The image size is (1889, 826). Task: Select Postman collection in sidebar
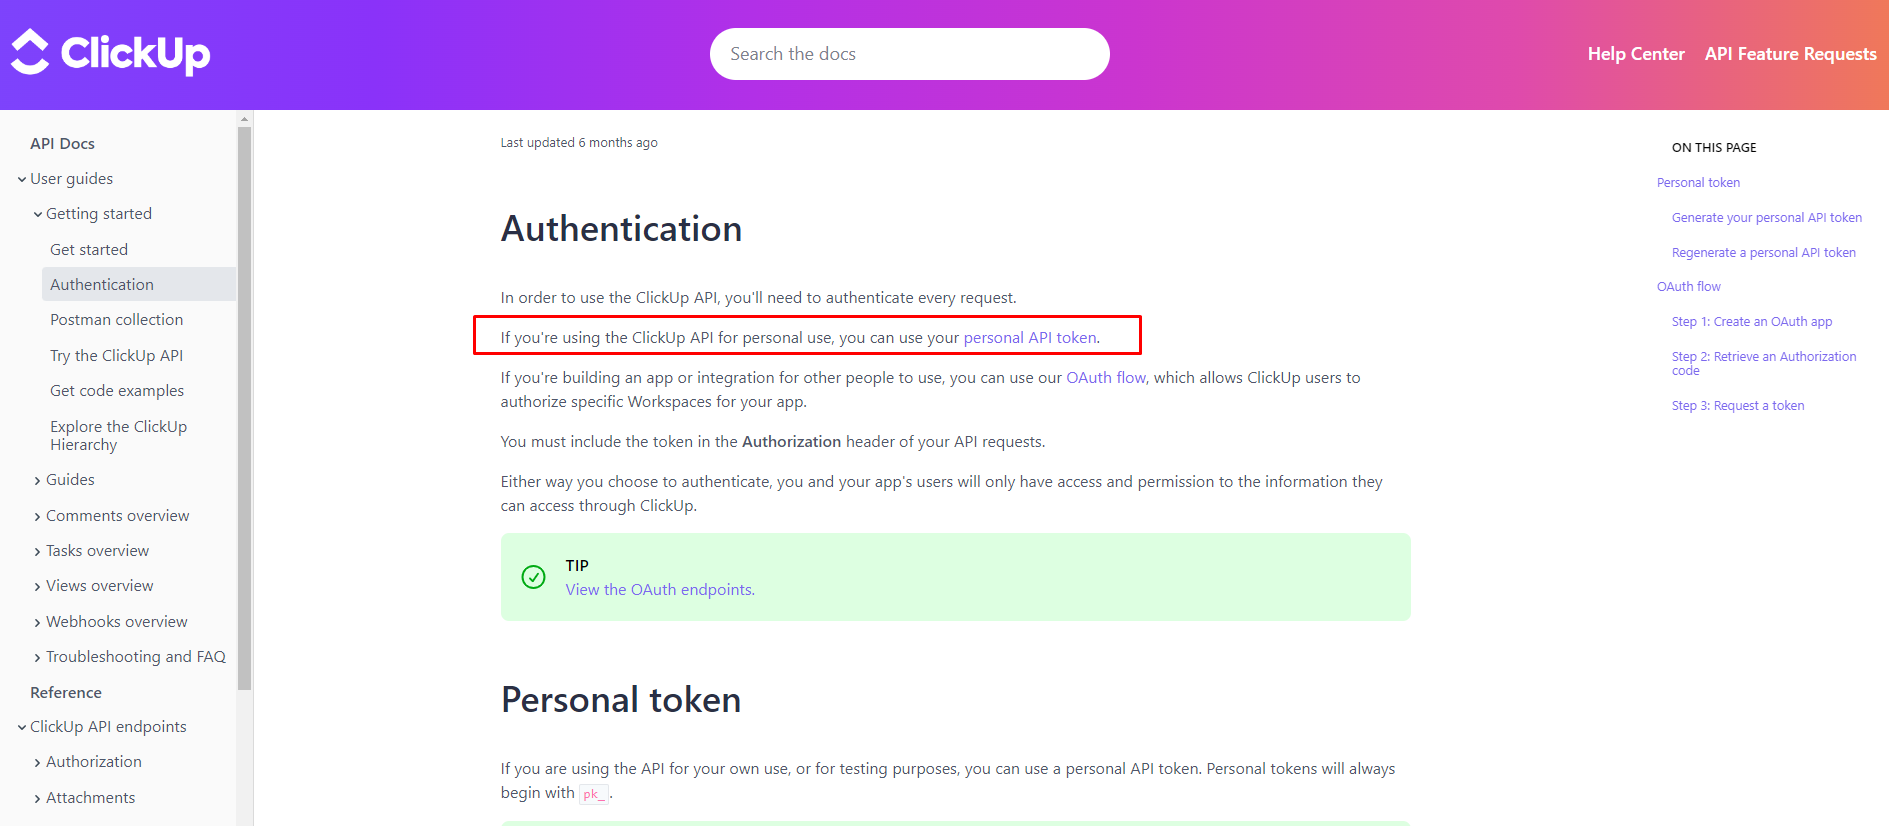click(x=116, y=320)
